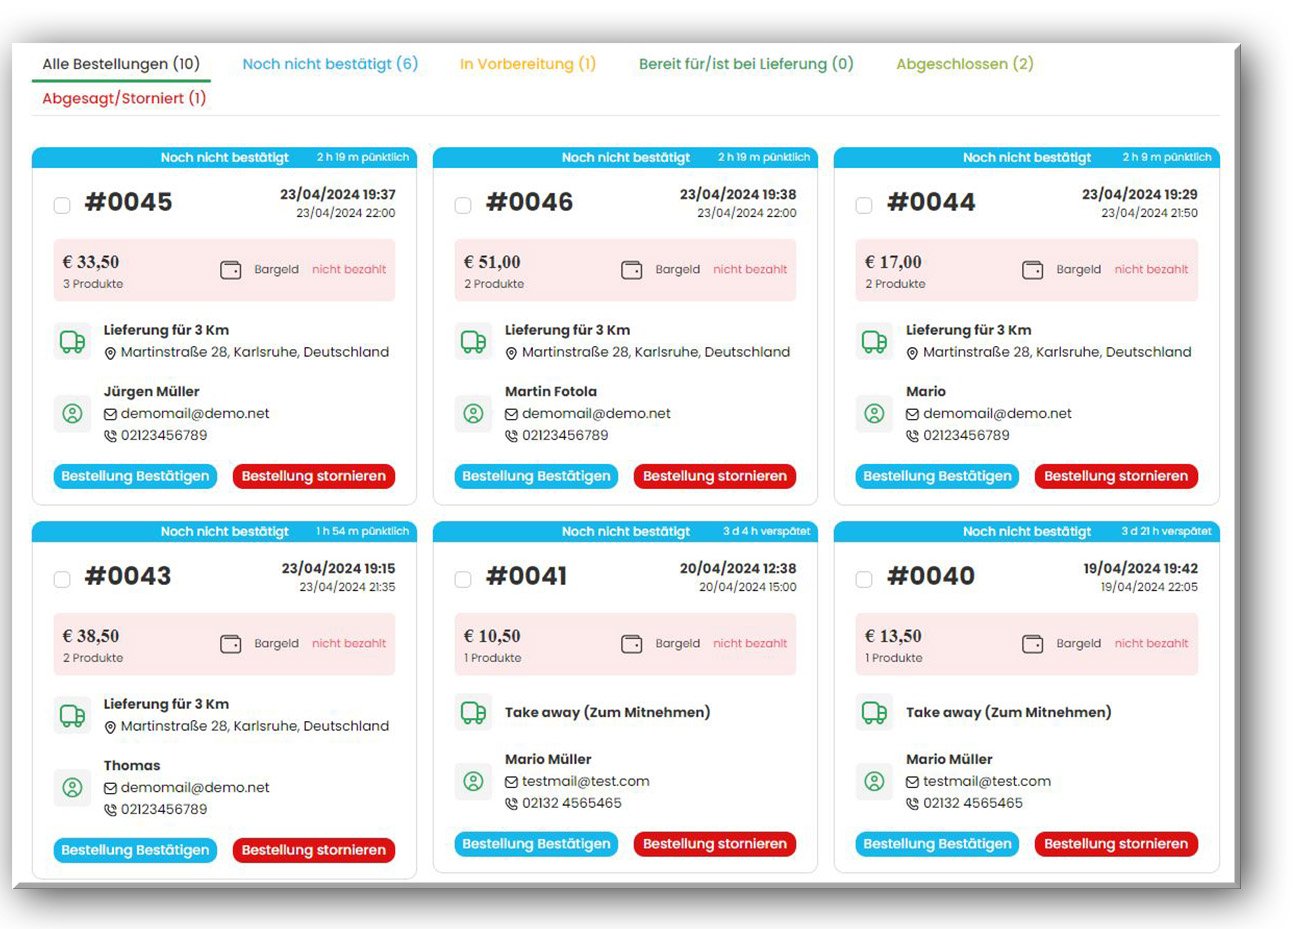Click the customer avatar icon for Jürgen Müller
The image size is (1303, 929).
click(x=72, y=414)
